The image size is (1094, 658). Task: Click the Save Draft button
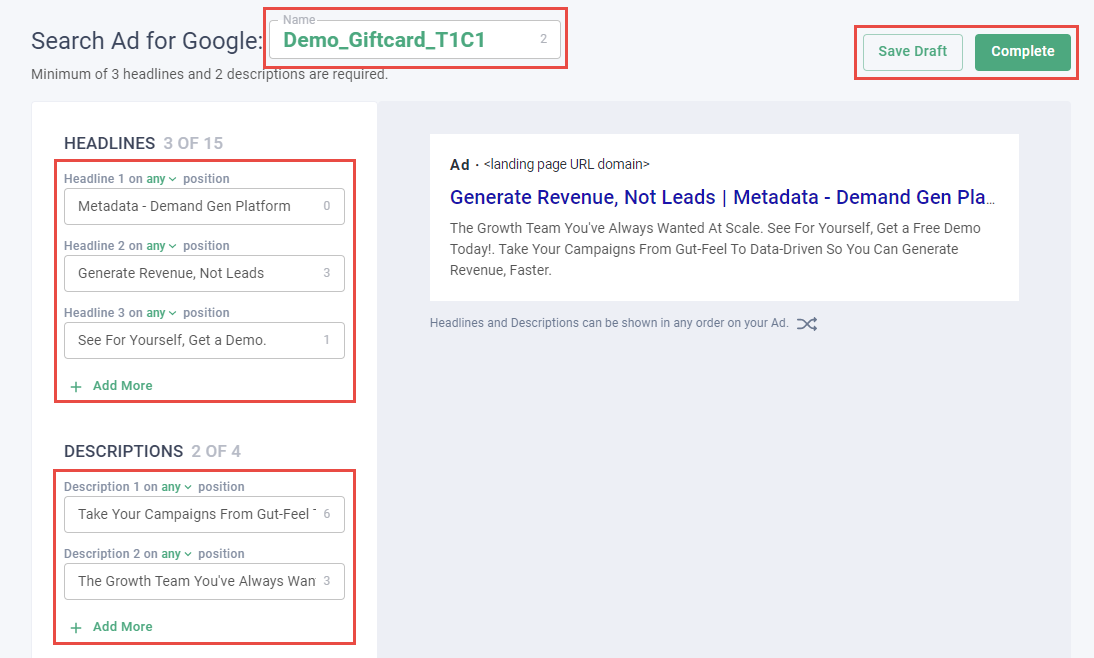point(912,52)
